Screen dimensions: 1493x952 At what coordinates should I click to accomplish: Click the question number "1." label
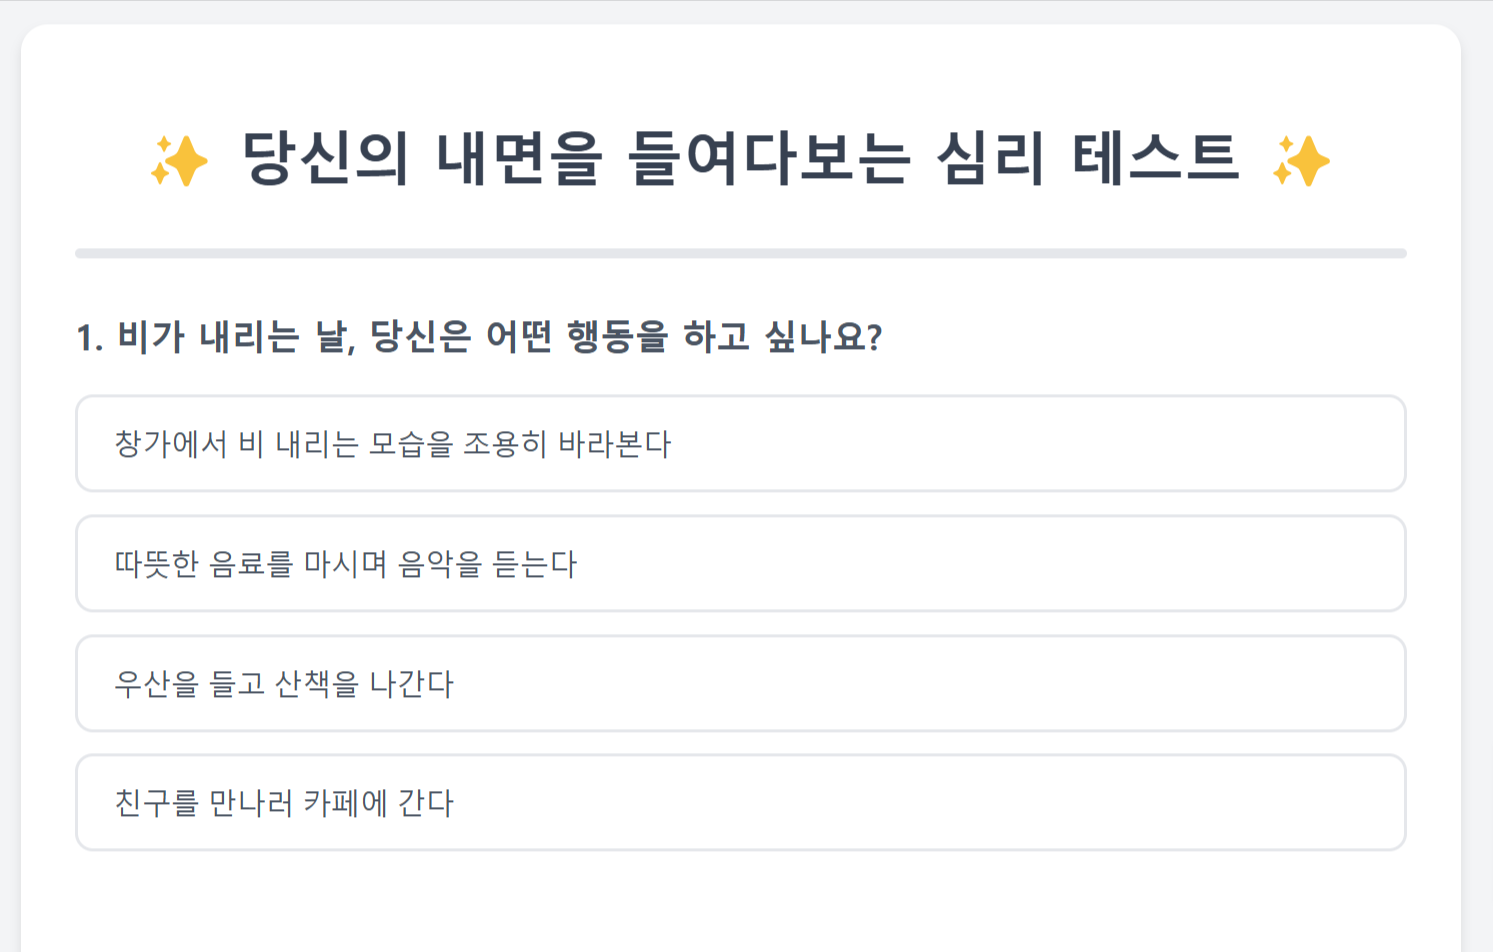[x=89, y=338]
